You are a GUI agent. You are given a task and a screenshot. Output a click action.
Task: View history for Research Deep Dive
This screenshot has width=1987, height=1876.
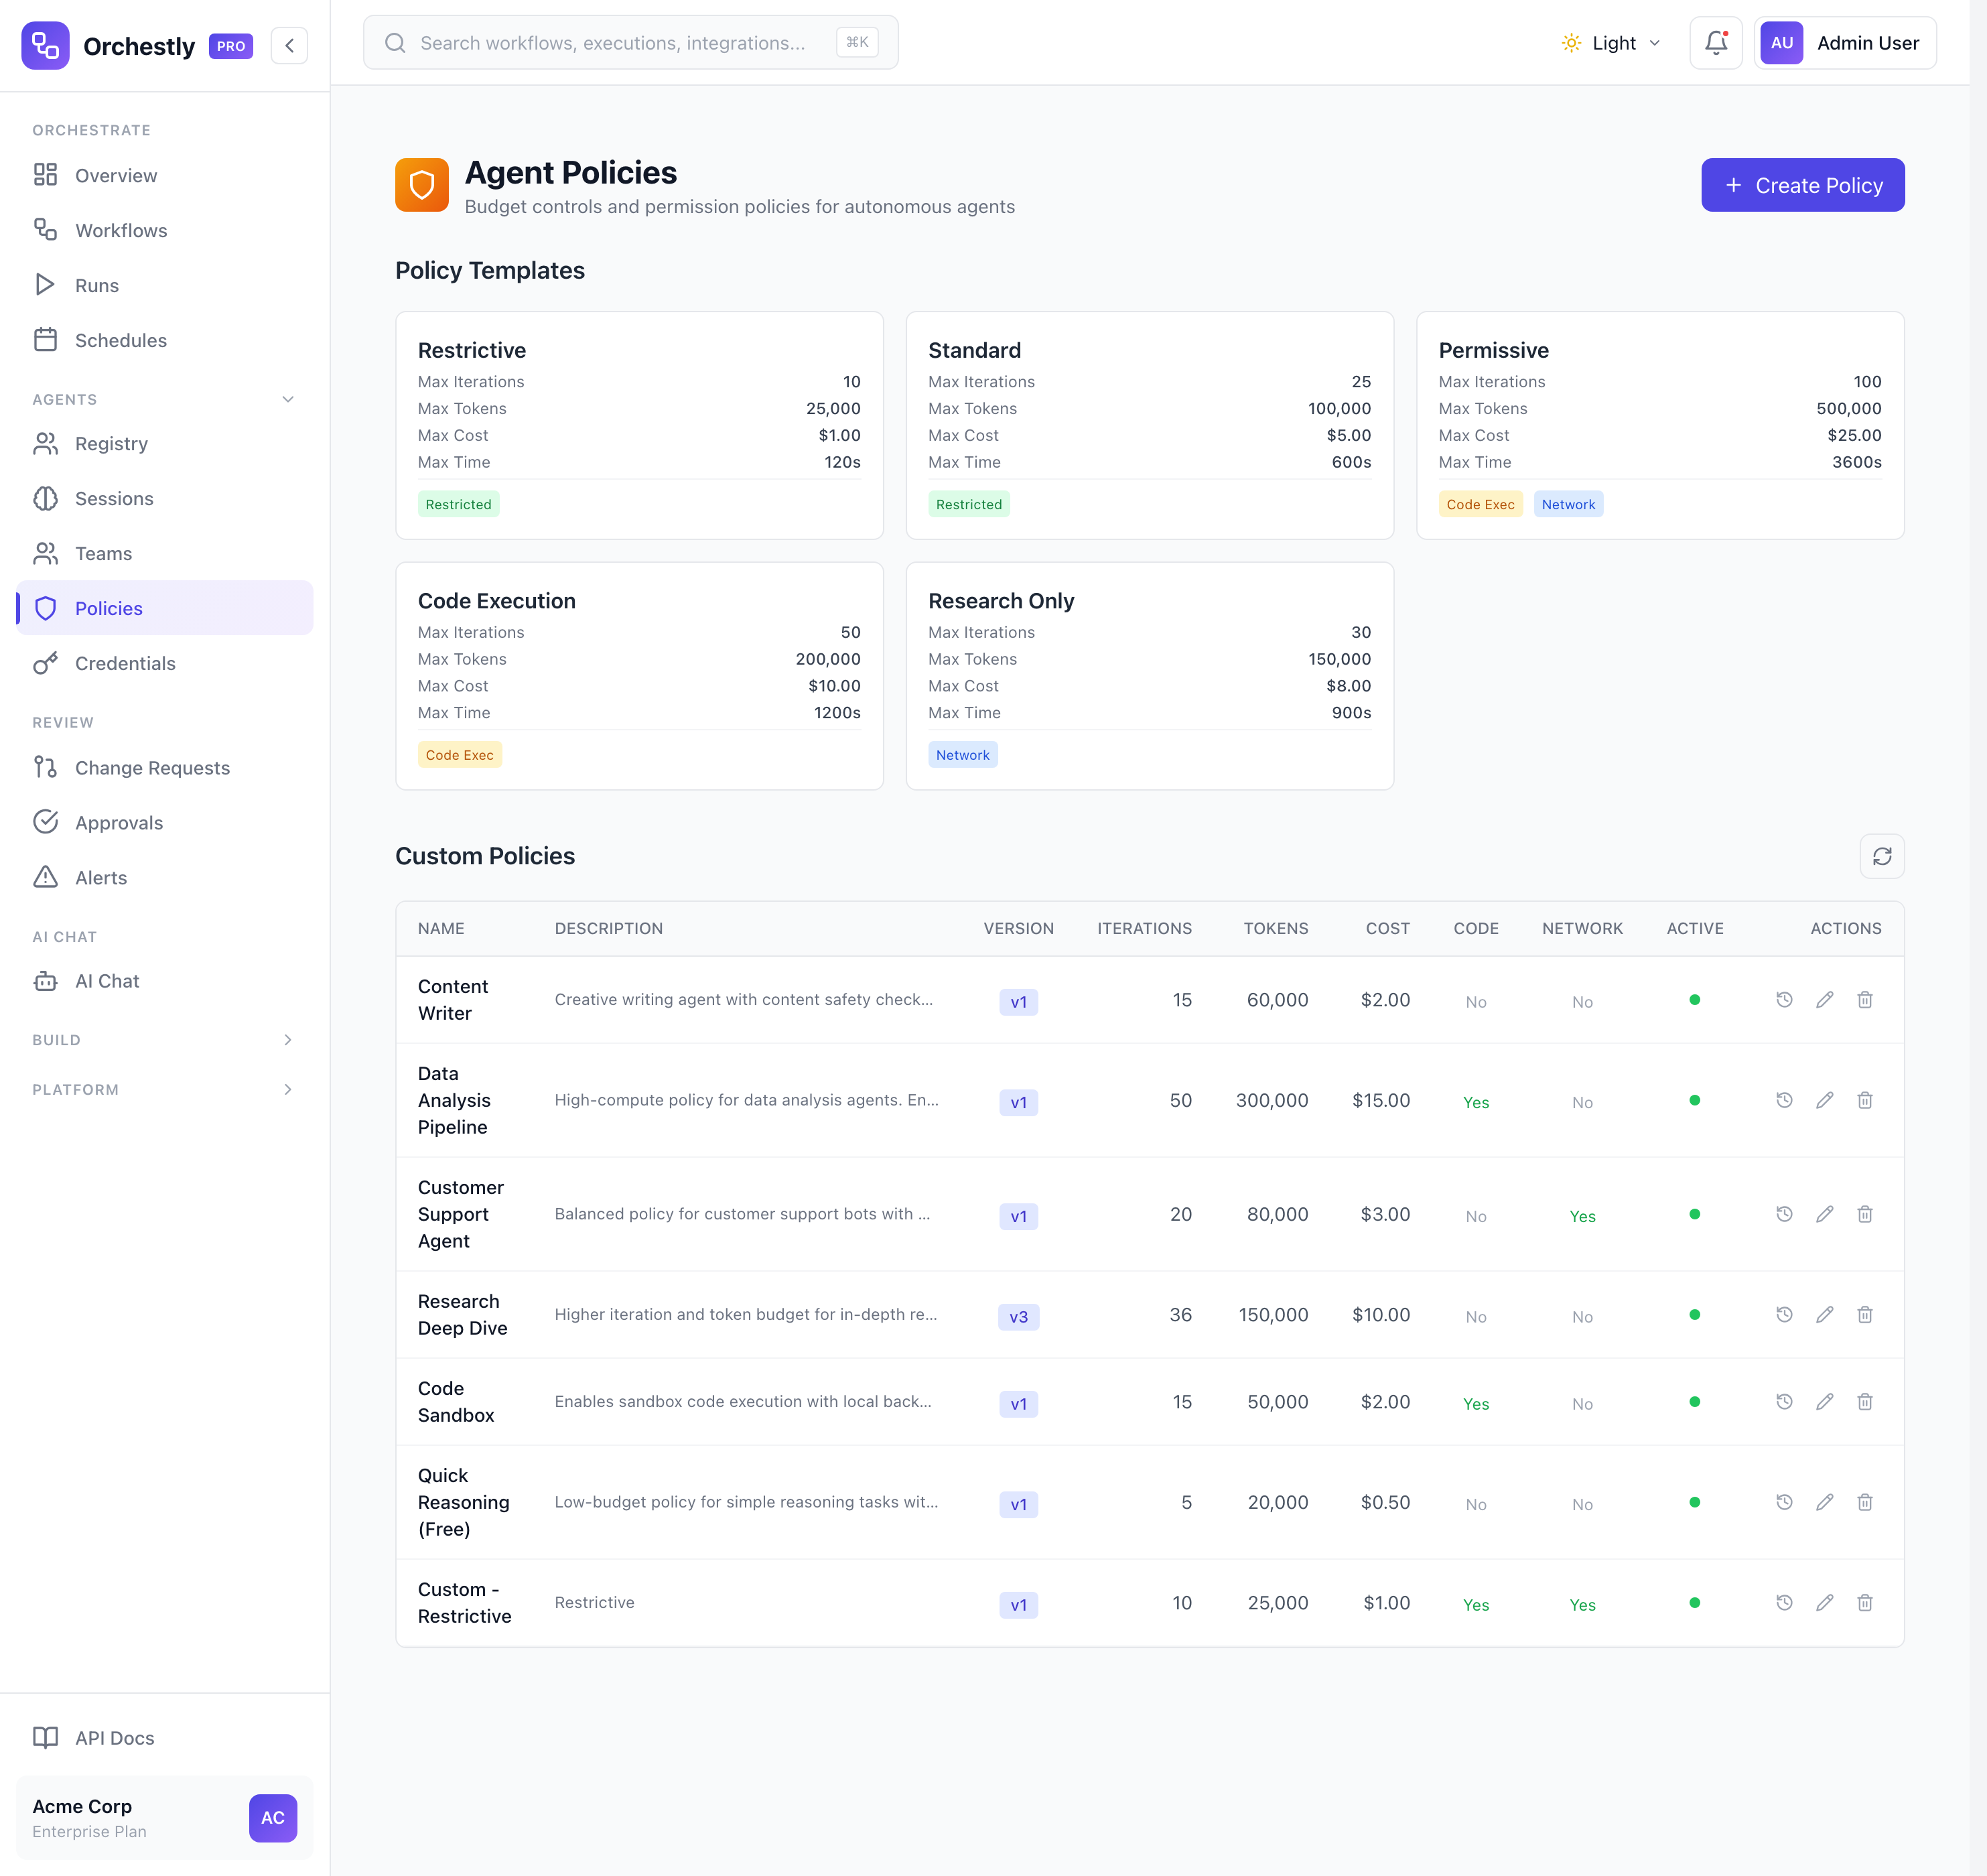pos(1784,1315)
